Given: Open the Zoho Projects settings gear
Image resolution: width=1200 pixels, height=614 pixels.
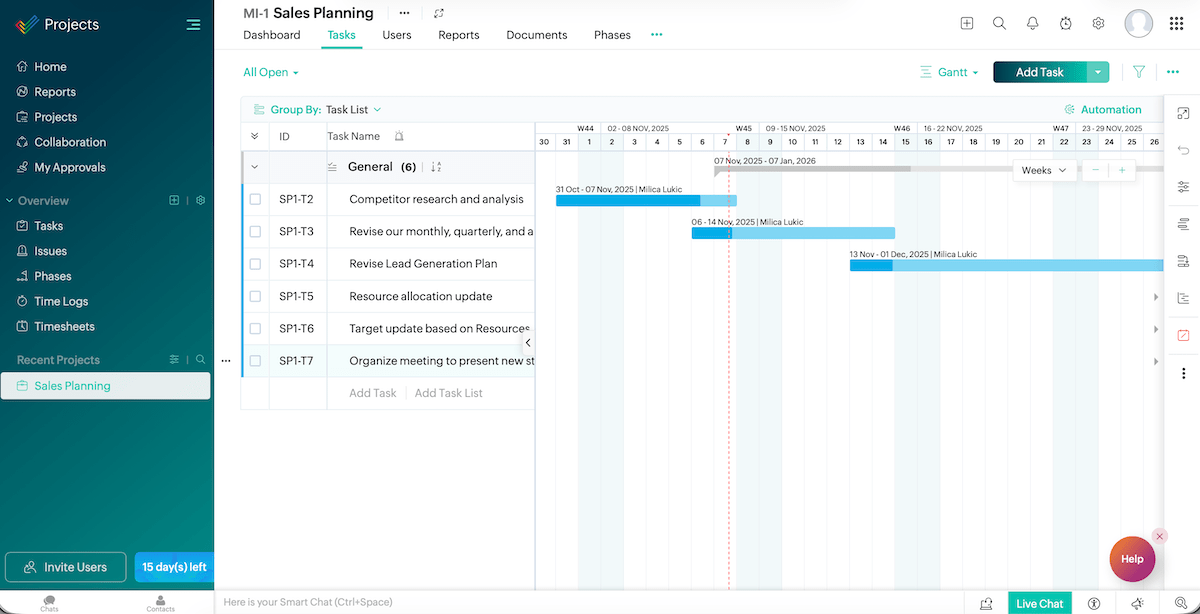Looking at the screenshot, I should coord(1098,23).
